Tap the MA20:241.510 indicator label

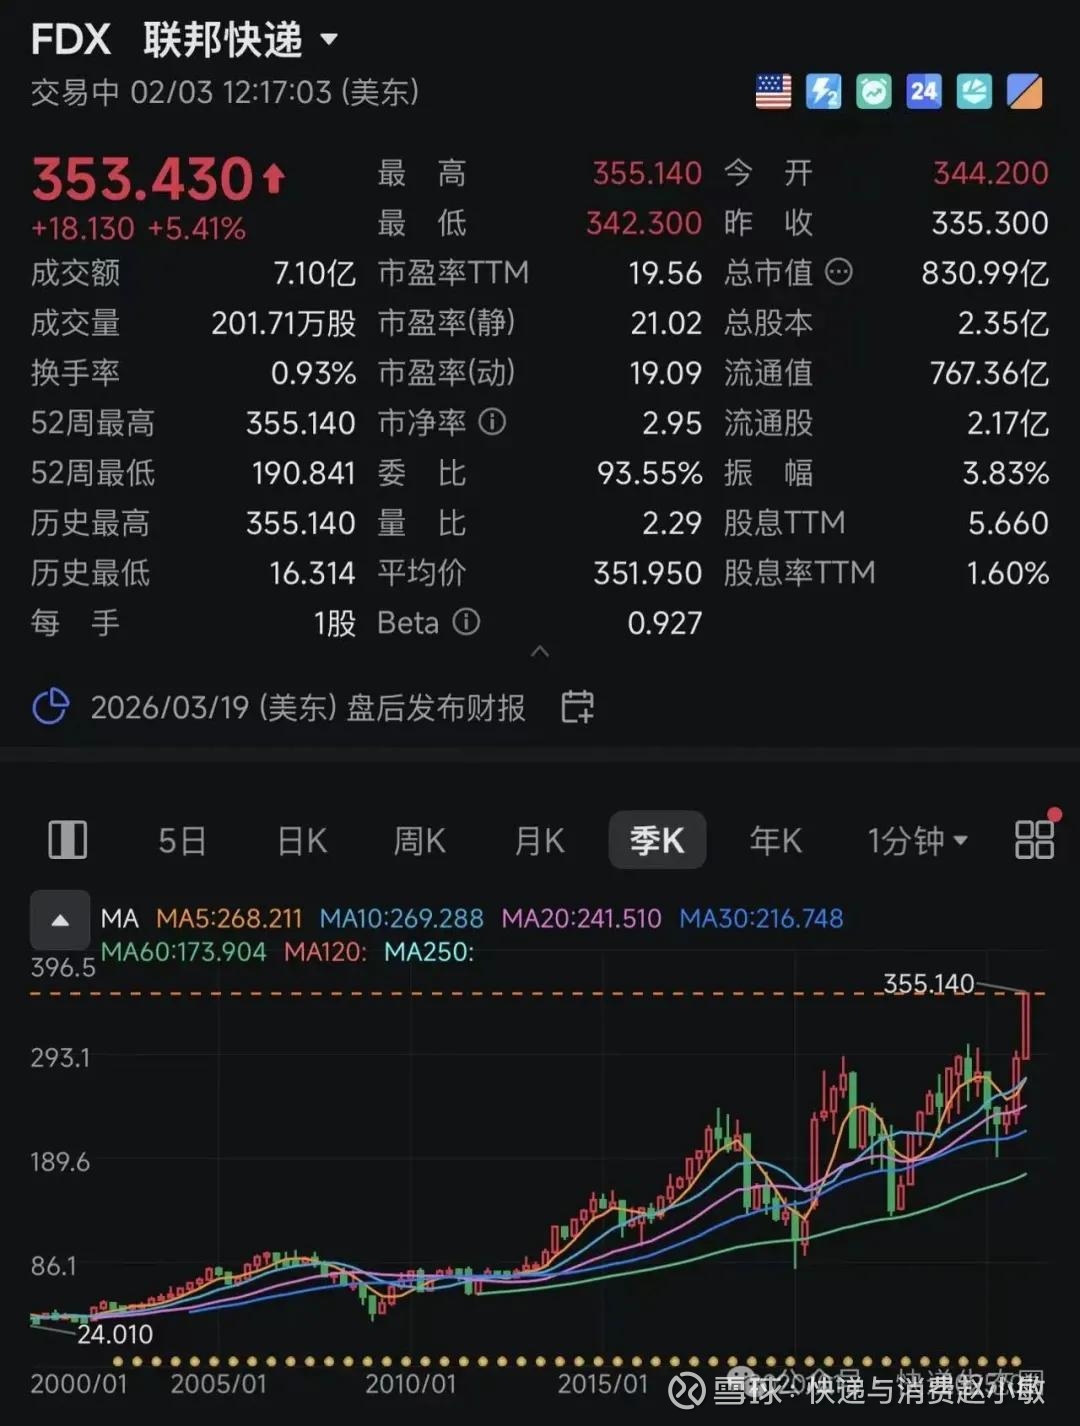click(x=581, y=918)
